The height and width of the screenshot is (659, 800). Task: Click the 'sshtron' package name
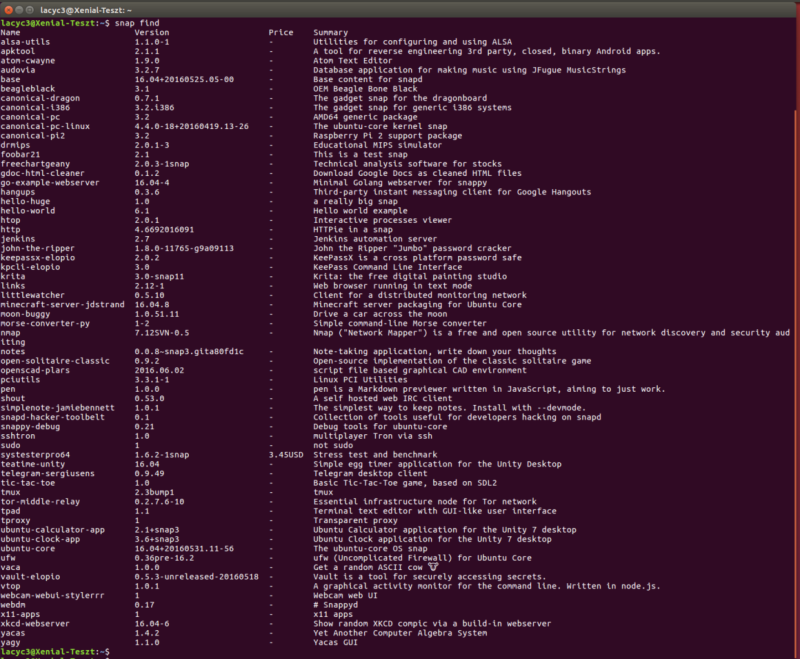point(18,436)
